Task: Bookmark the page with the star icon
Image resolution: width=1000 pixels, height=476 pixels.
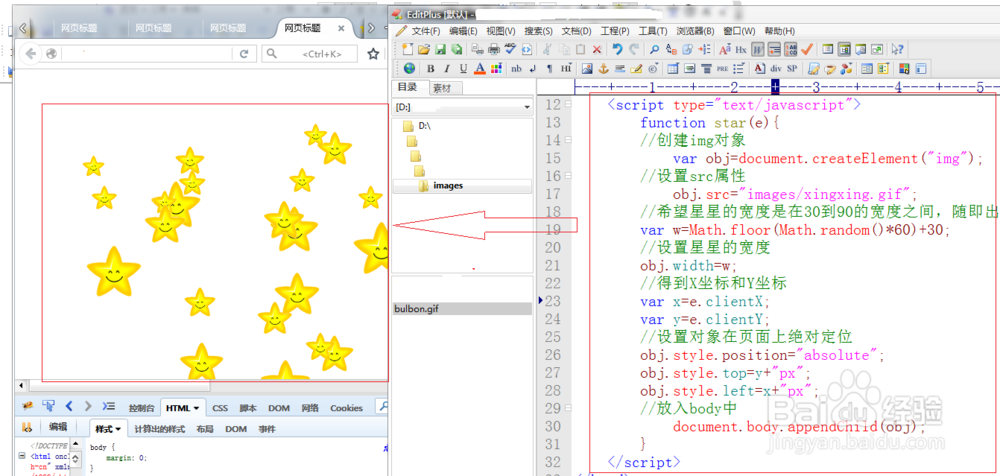Action: click(373, 54)
